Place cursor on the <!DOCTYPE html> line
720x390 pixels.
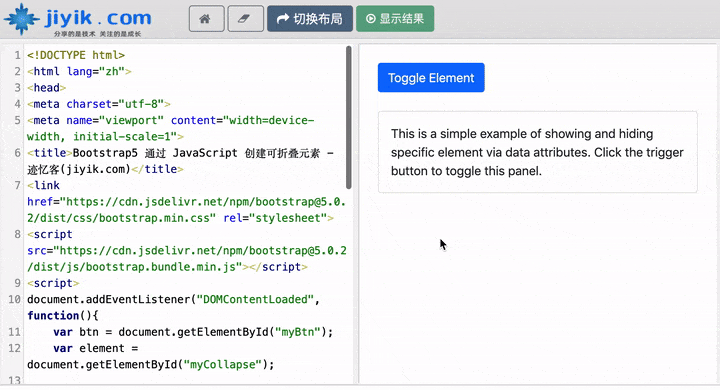(76, 55)
